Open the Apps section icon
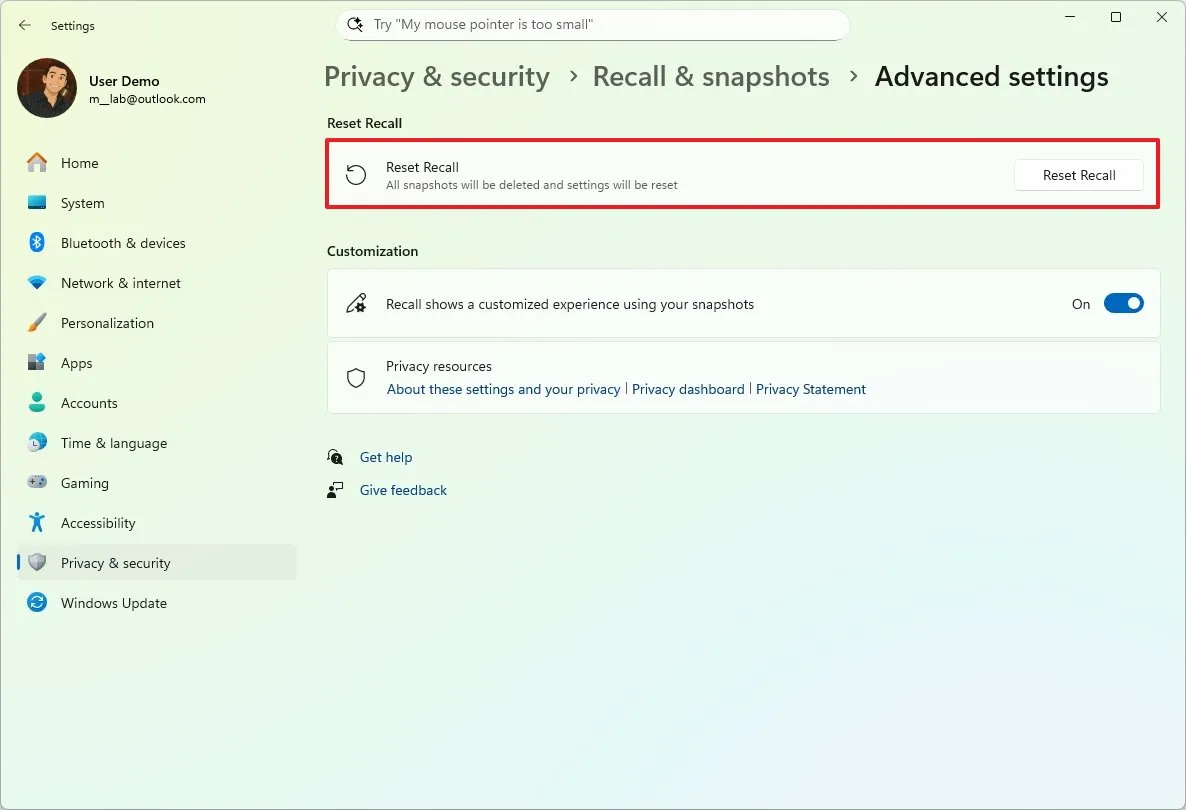 37,362
